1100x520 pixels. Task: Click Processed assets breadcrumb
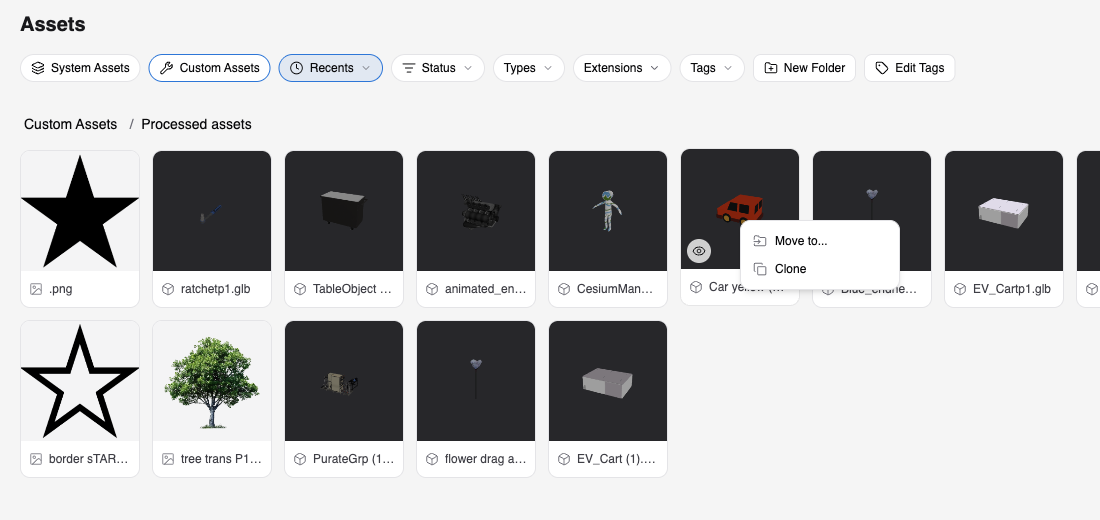[x=196, y=124]
